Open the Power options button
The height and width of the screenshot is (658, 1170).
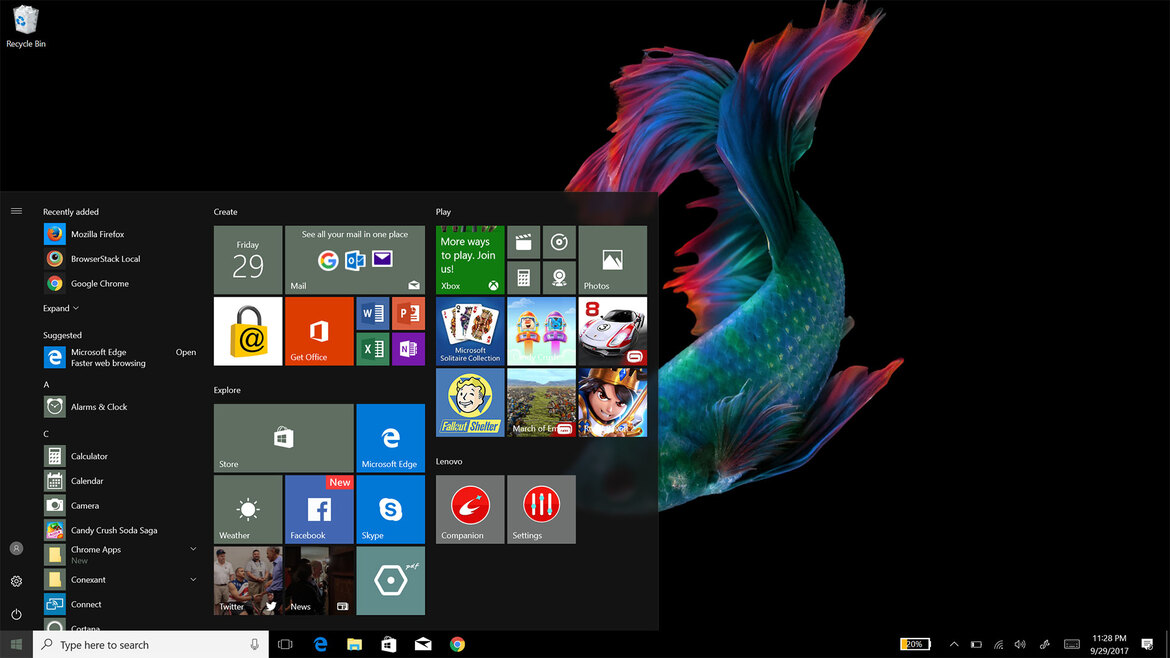[x=16, y=614]
